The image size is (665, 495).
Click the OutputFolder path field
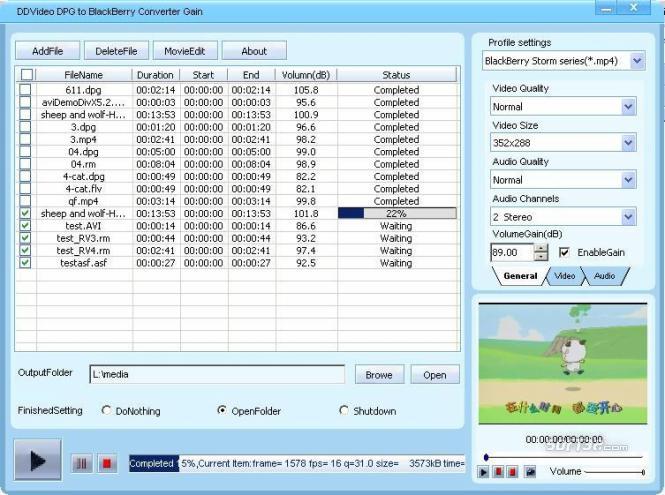217,374
